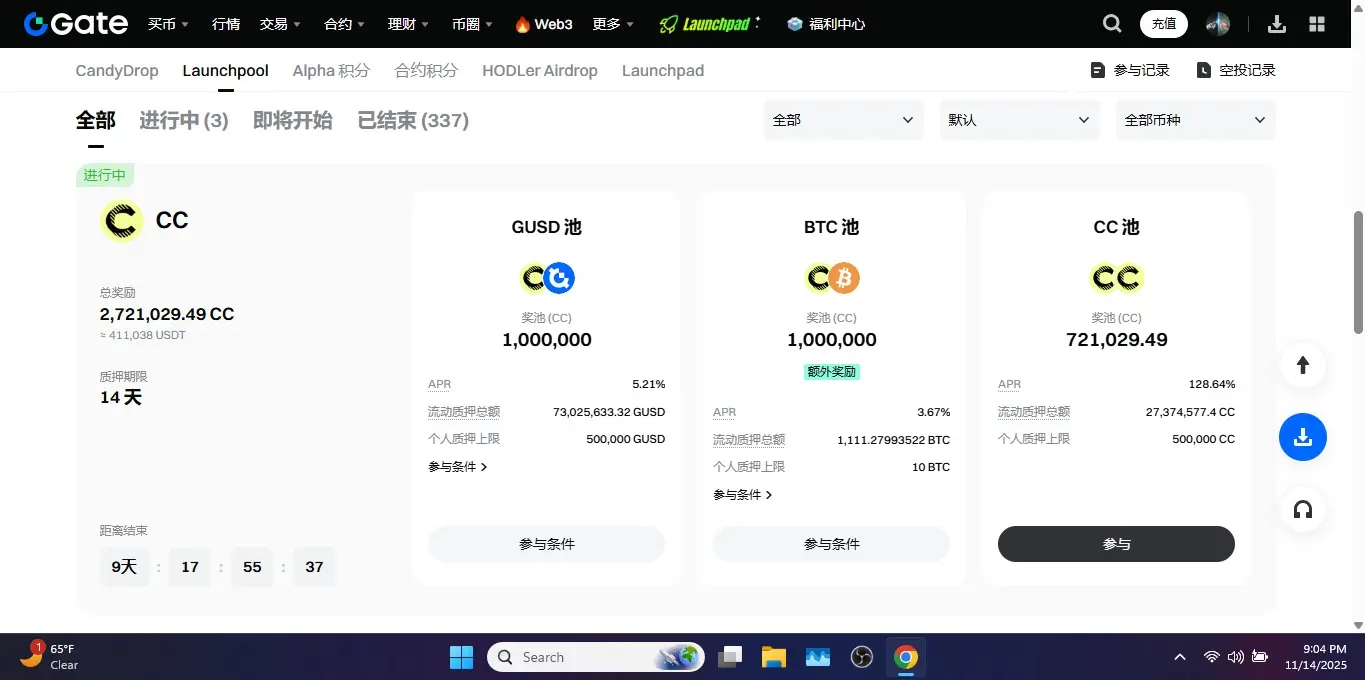Open the Windows Start menu
This screenshot has height=680, width=1365.
(461, 657)
